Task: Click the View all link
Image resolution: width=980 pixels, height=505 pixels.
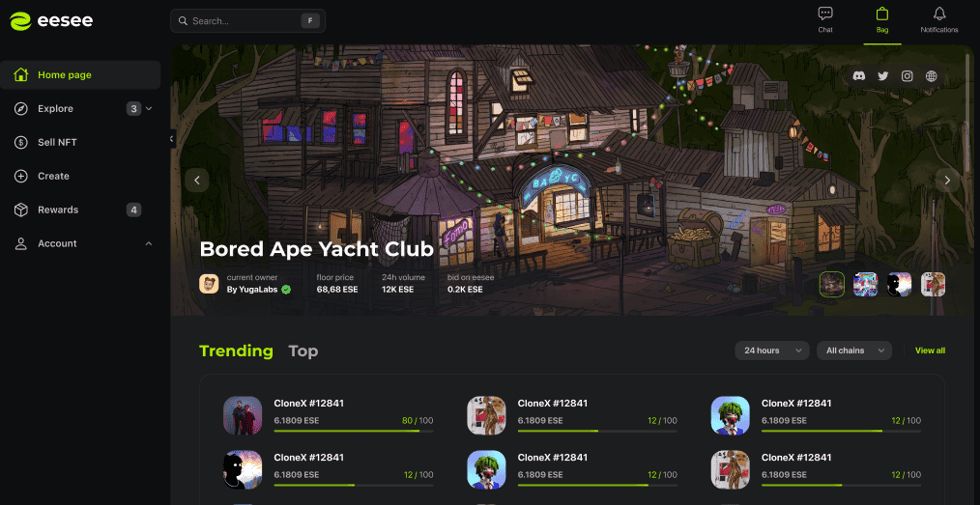Action: tap(930, 351)
